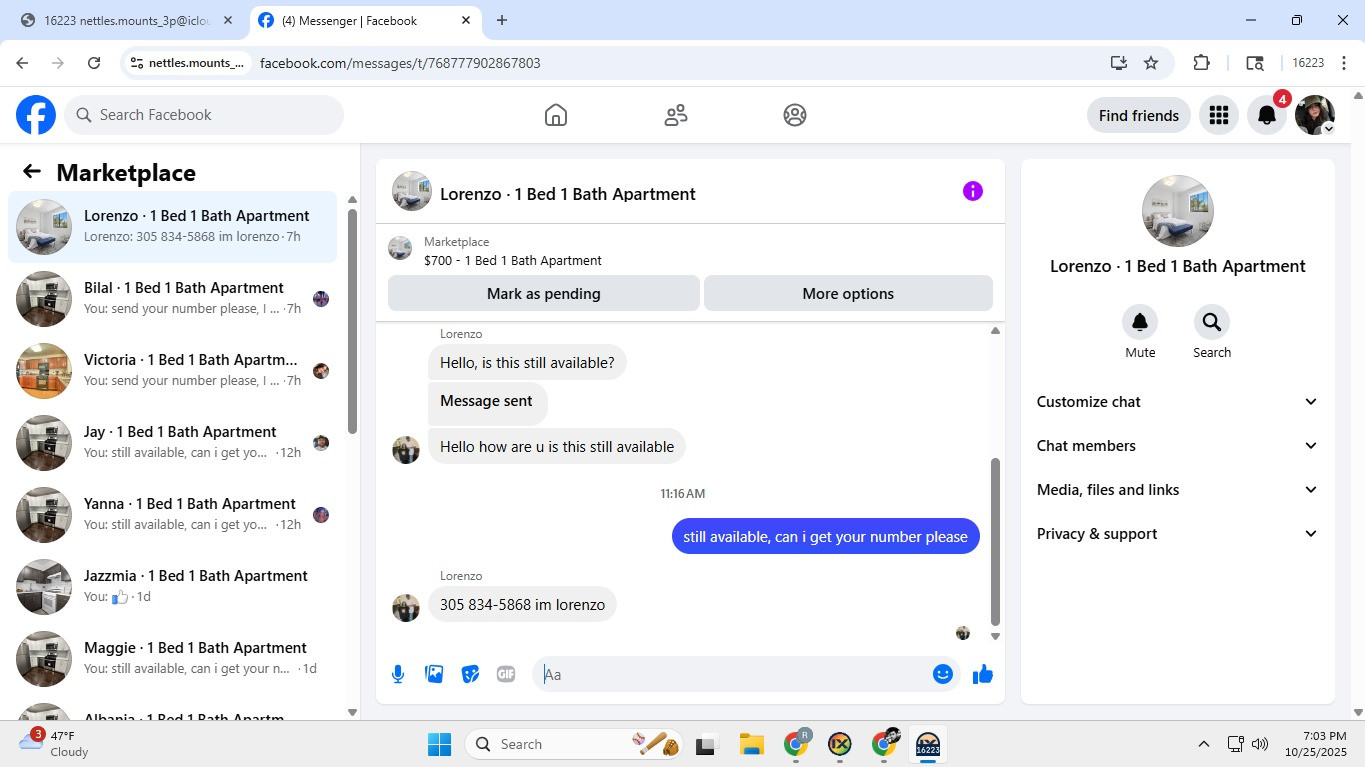This screenshot has height=767, width=1365.
Task: Choose a sticker icon
Action: [470, 674]
